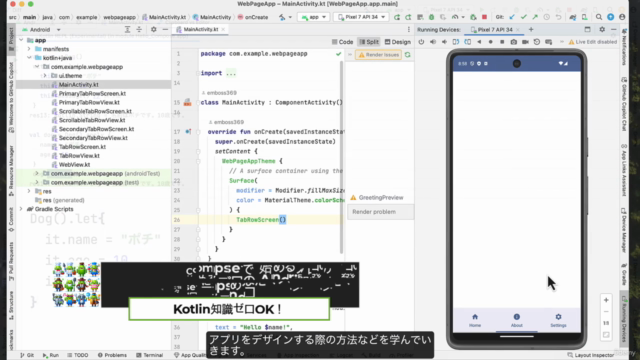Open the Terminal bottom tab
640x360 pixels.
coord(149,355)
